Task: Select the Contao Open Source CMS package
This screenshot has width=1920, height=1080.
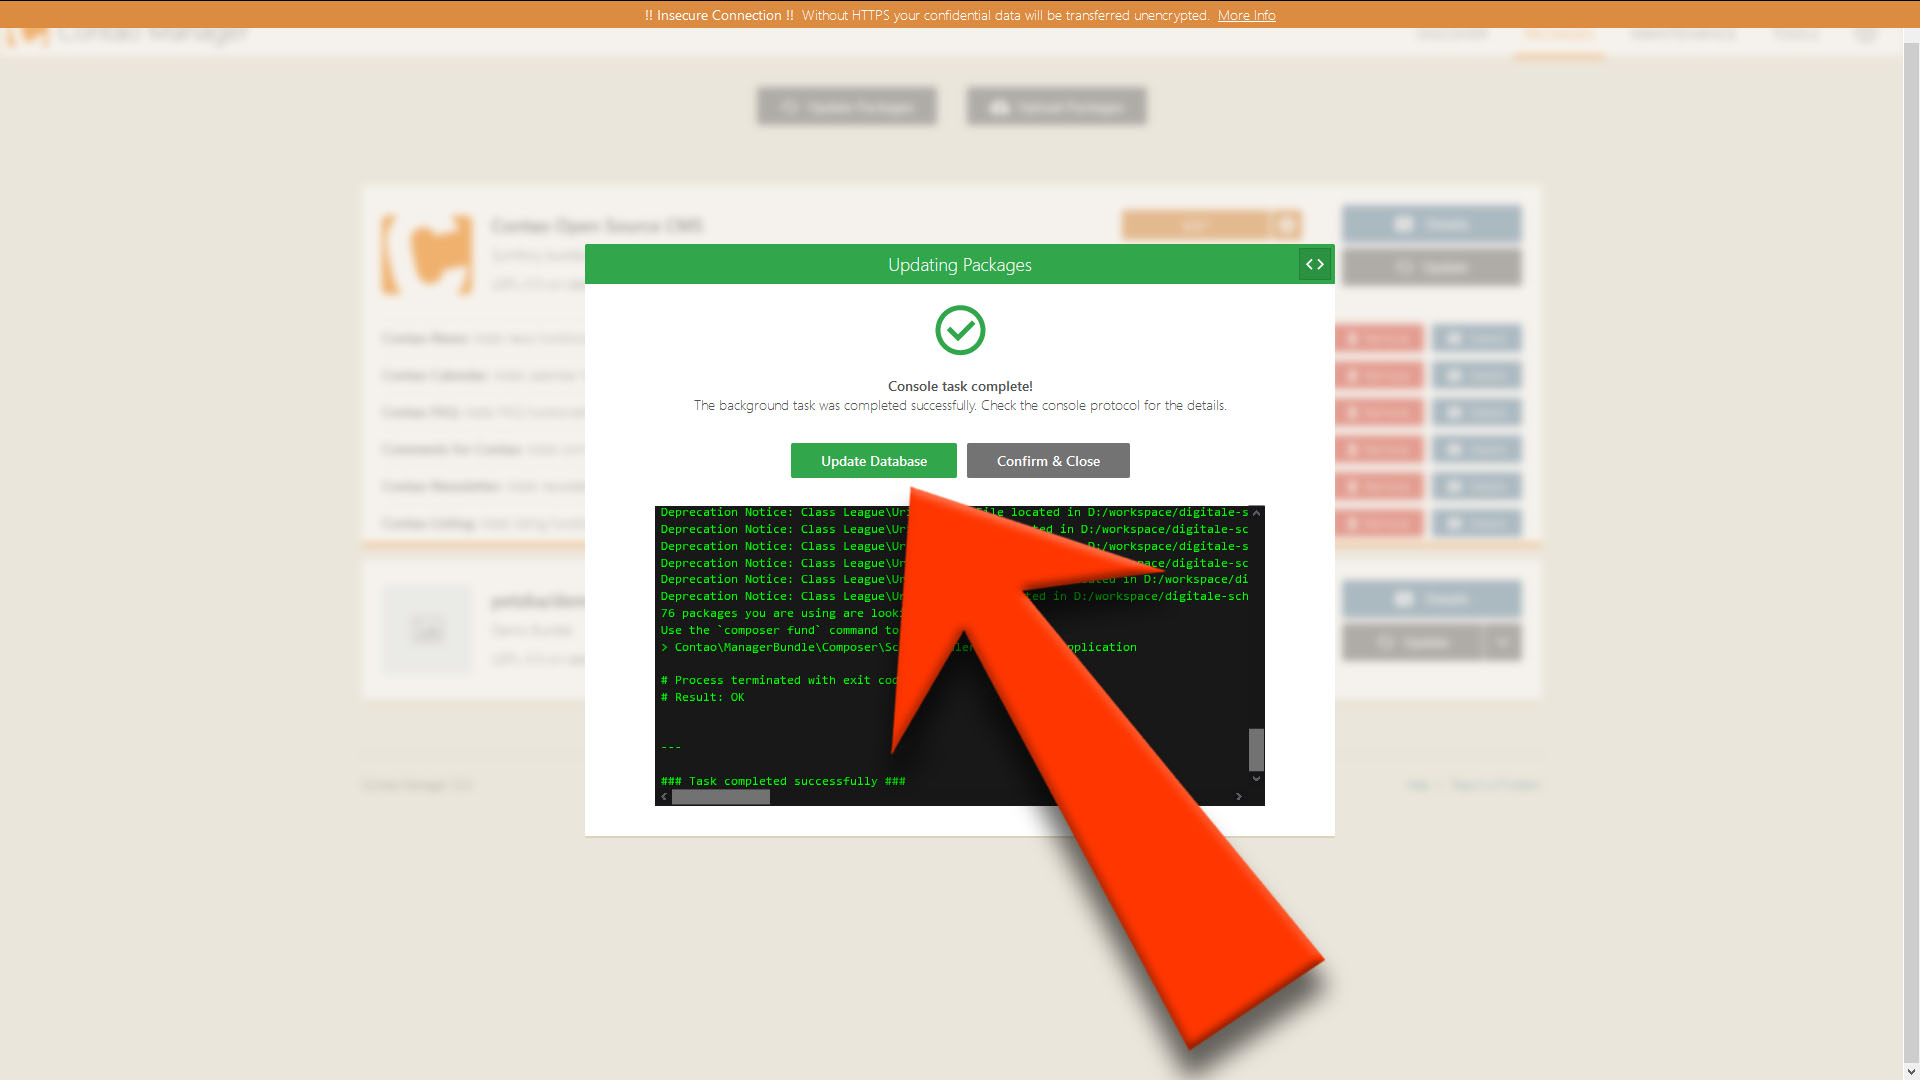Action: pyautogui.click(x=596, y=225)
